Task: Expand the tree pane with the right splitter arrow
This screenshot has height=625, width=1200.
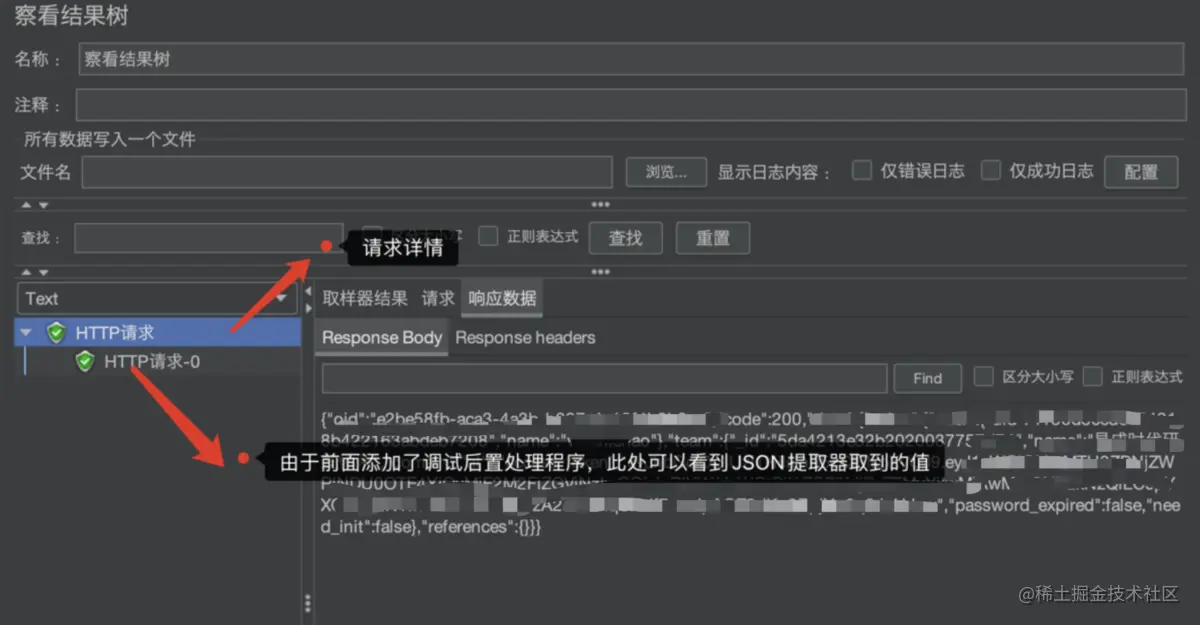Action: (308, 307)
